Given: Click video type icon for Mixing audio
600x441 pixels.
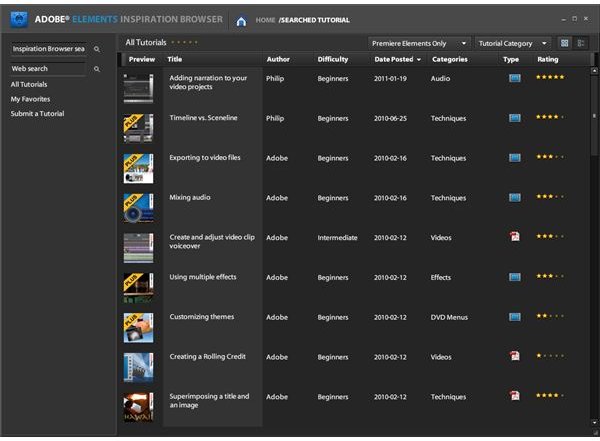Looking at the screenshot, I should tap(515, 198).
